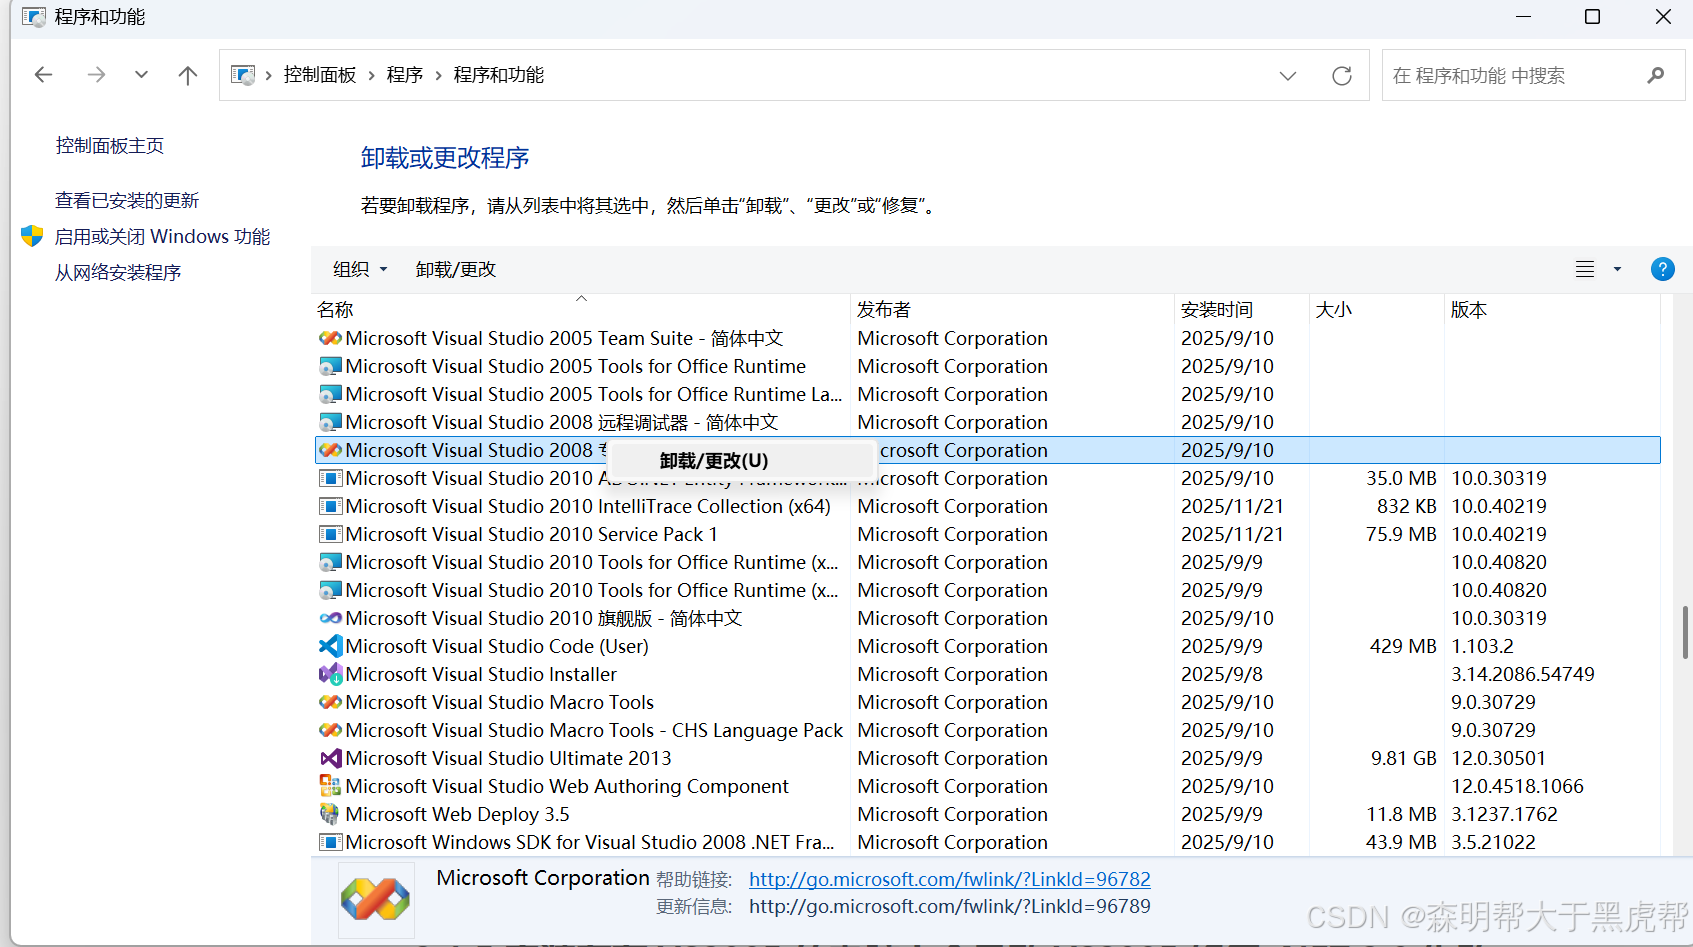Click version 3.14.2086.54749 cell

(1523, 674)
